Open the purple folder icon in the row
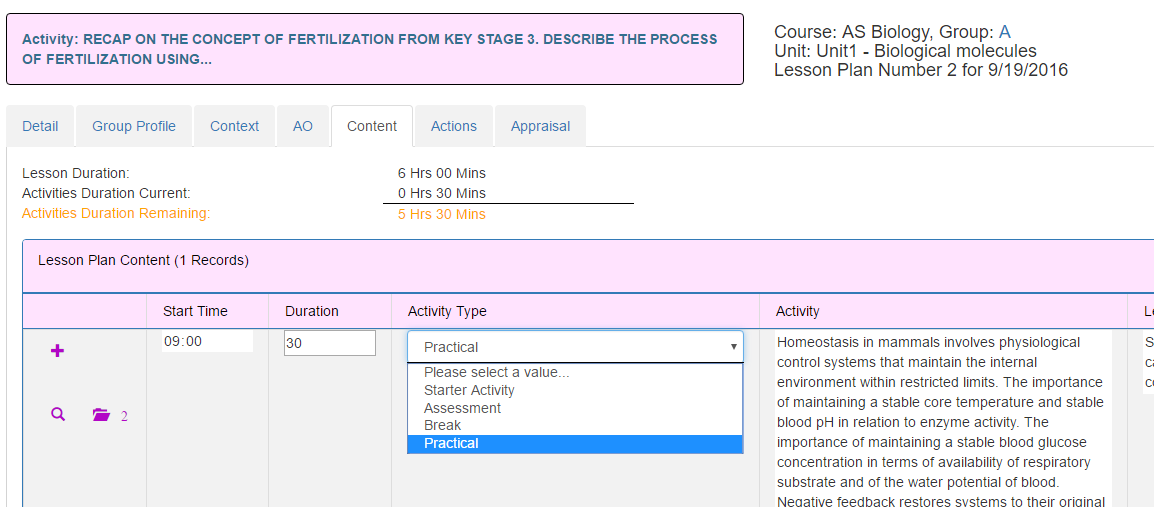Viewport: 1154px width, 507px height. pyautogui.click(x=101, y=414)
